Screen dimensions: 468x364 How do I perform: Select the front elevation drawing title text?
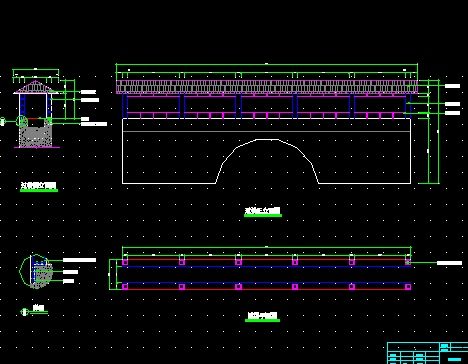point(263,210)
